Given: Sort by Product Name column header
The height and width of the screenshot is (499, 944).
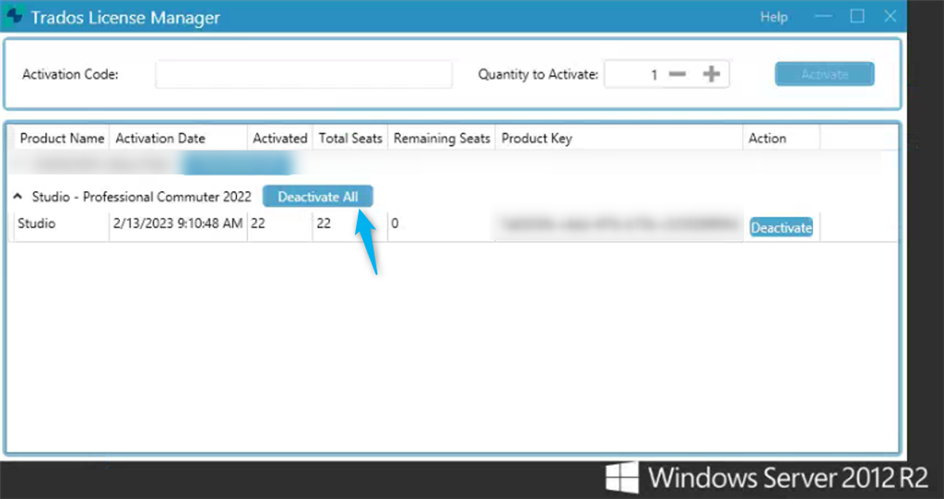Looking at the screenshot, I should click(62, 138).
